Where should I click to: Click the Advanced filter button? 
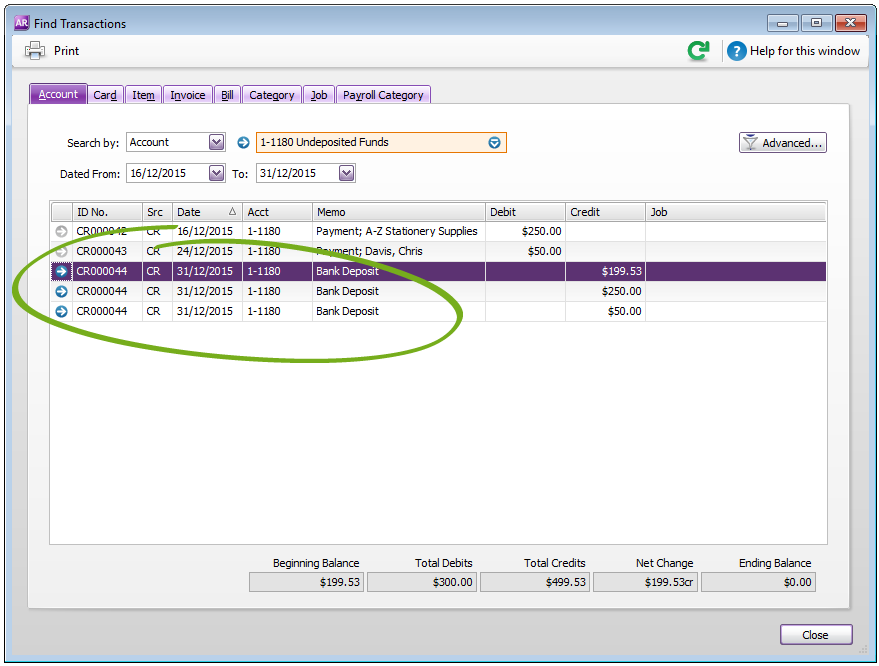(782, 143)
